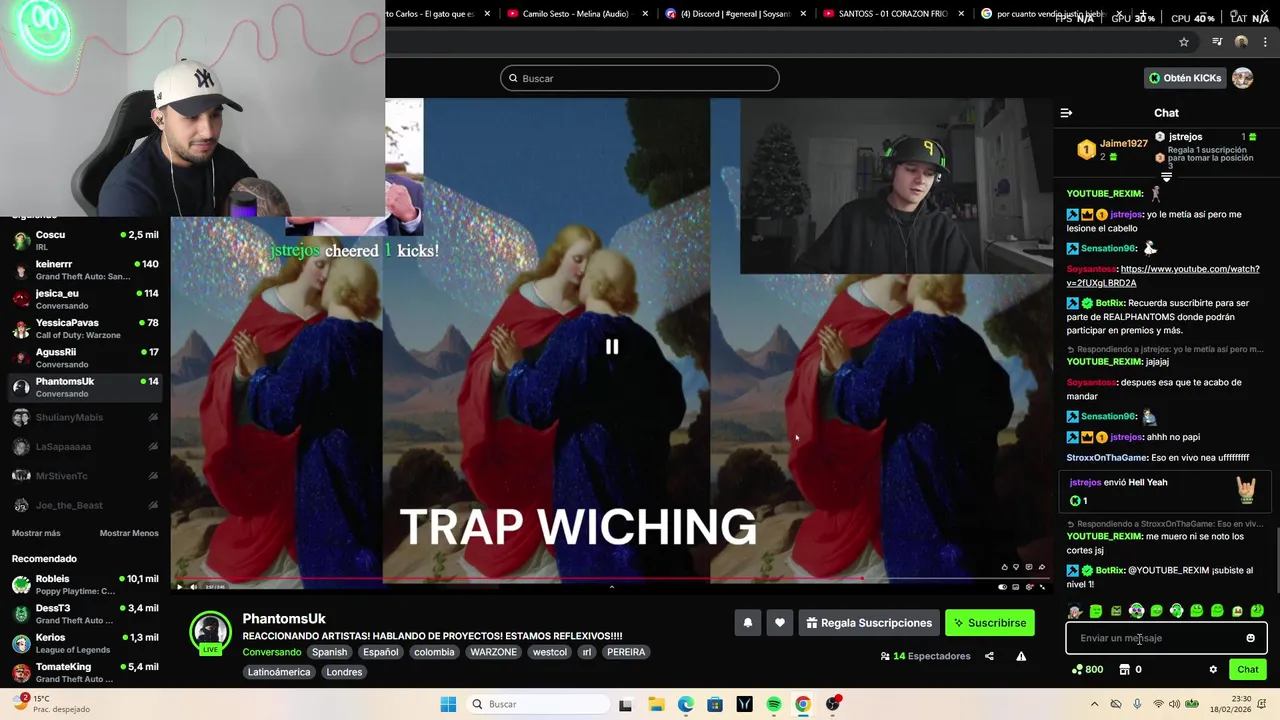Close the Discord #general tab
The image size is (1280, 720).
pyautogui.click(x=803, y=14)
